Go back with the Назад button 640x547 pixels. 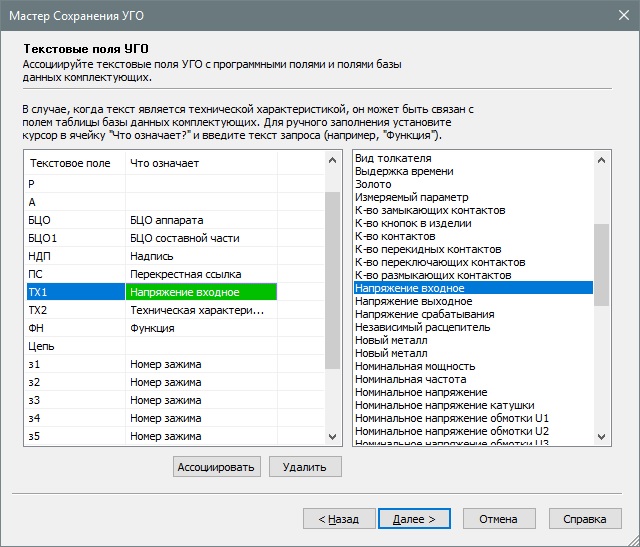[337, 519]
